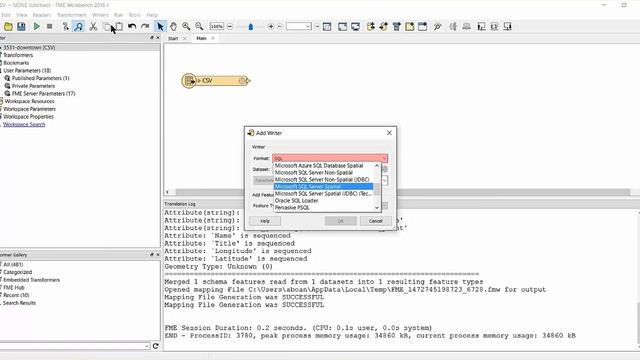Click the Add Bookmark toolbar icon
The width and height of the screenshot is (640, 360).
click(x=422, y=27)
